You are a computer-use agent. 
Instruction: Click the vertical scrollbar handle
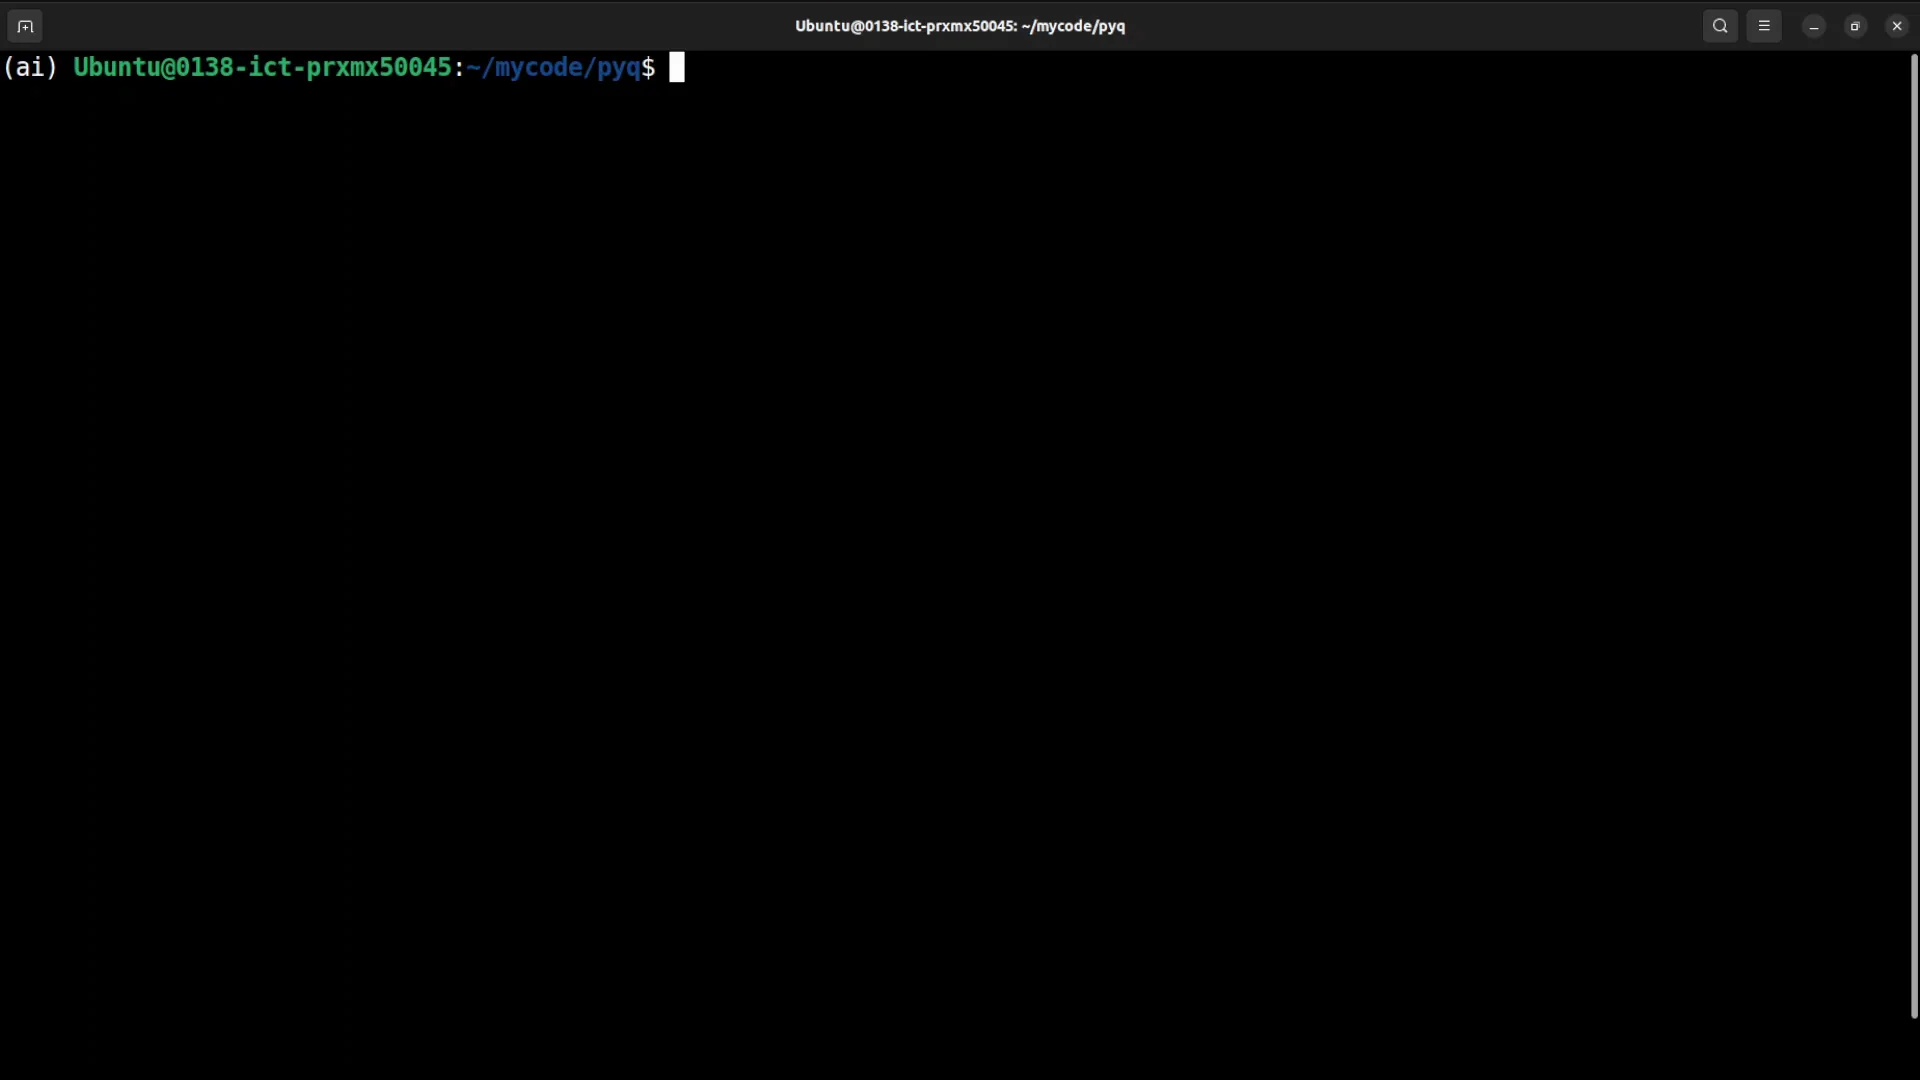point(1914,535)
